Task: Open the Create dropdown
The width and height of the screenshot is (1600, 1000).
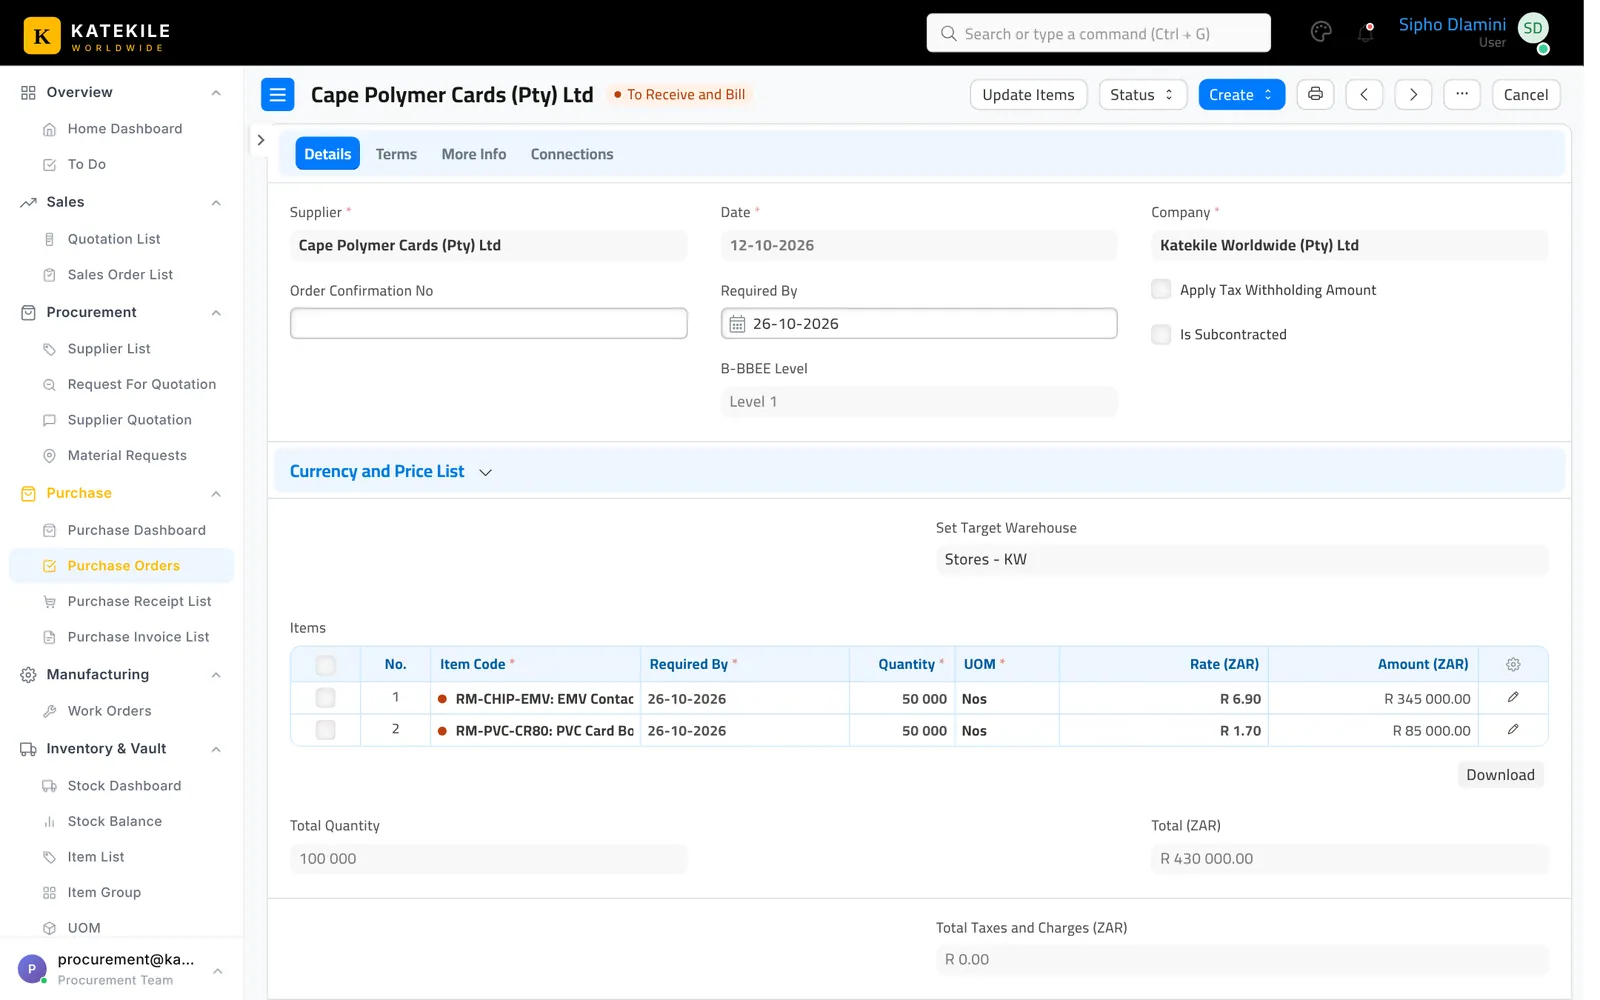Action: 1241,94
